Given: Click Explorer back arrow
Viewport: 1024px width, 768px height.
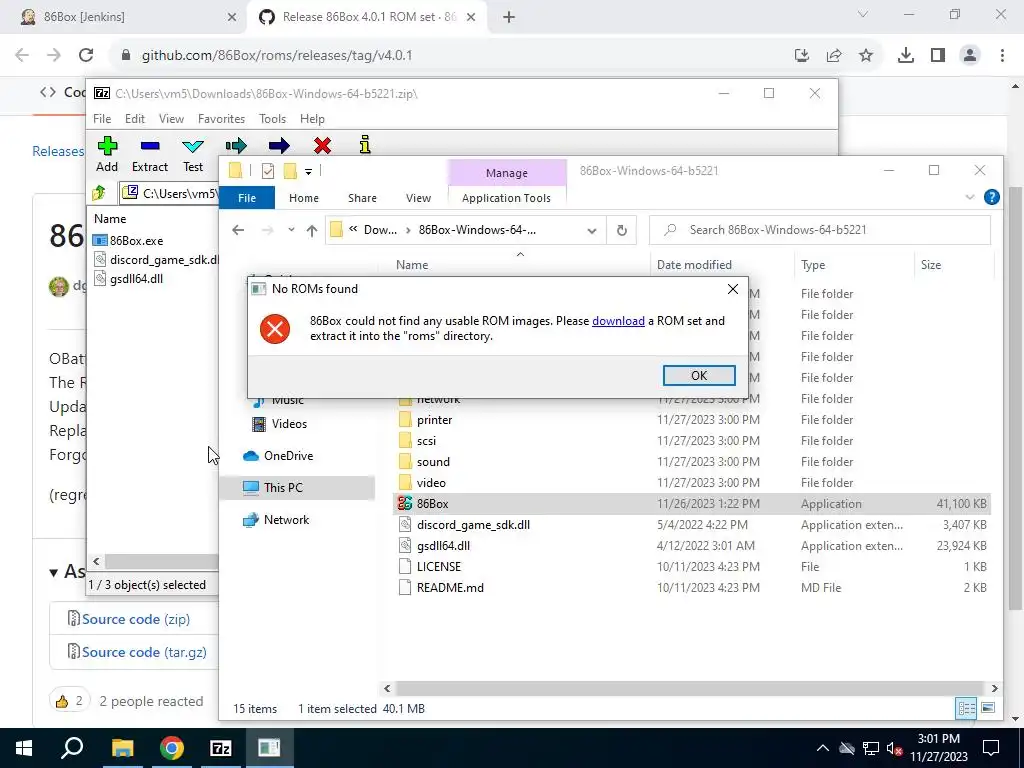Looking at the screenshot, I should point(238,230).
